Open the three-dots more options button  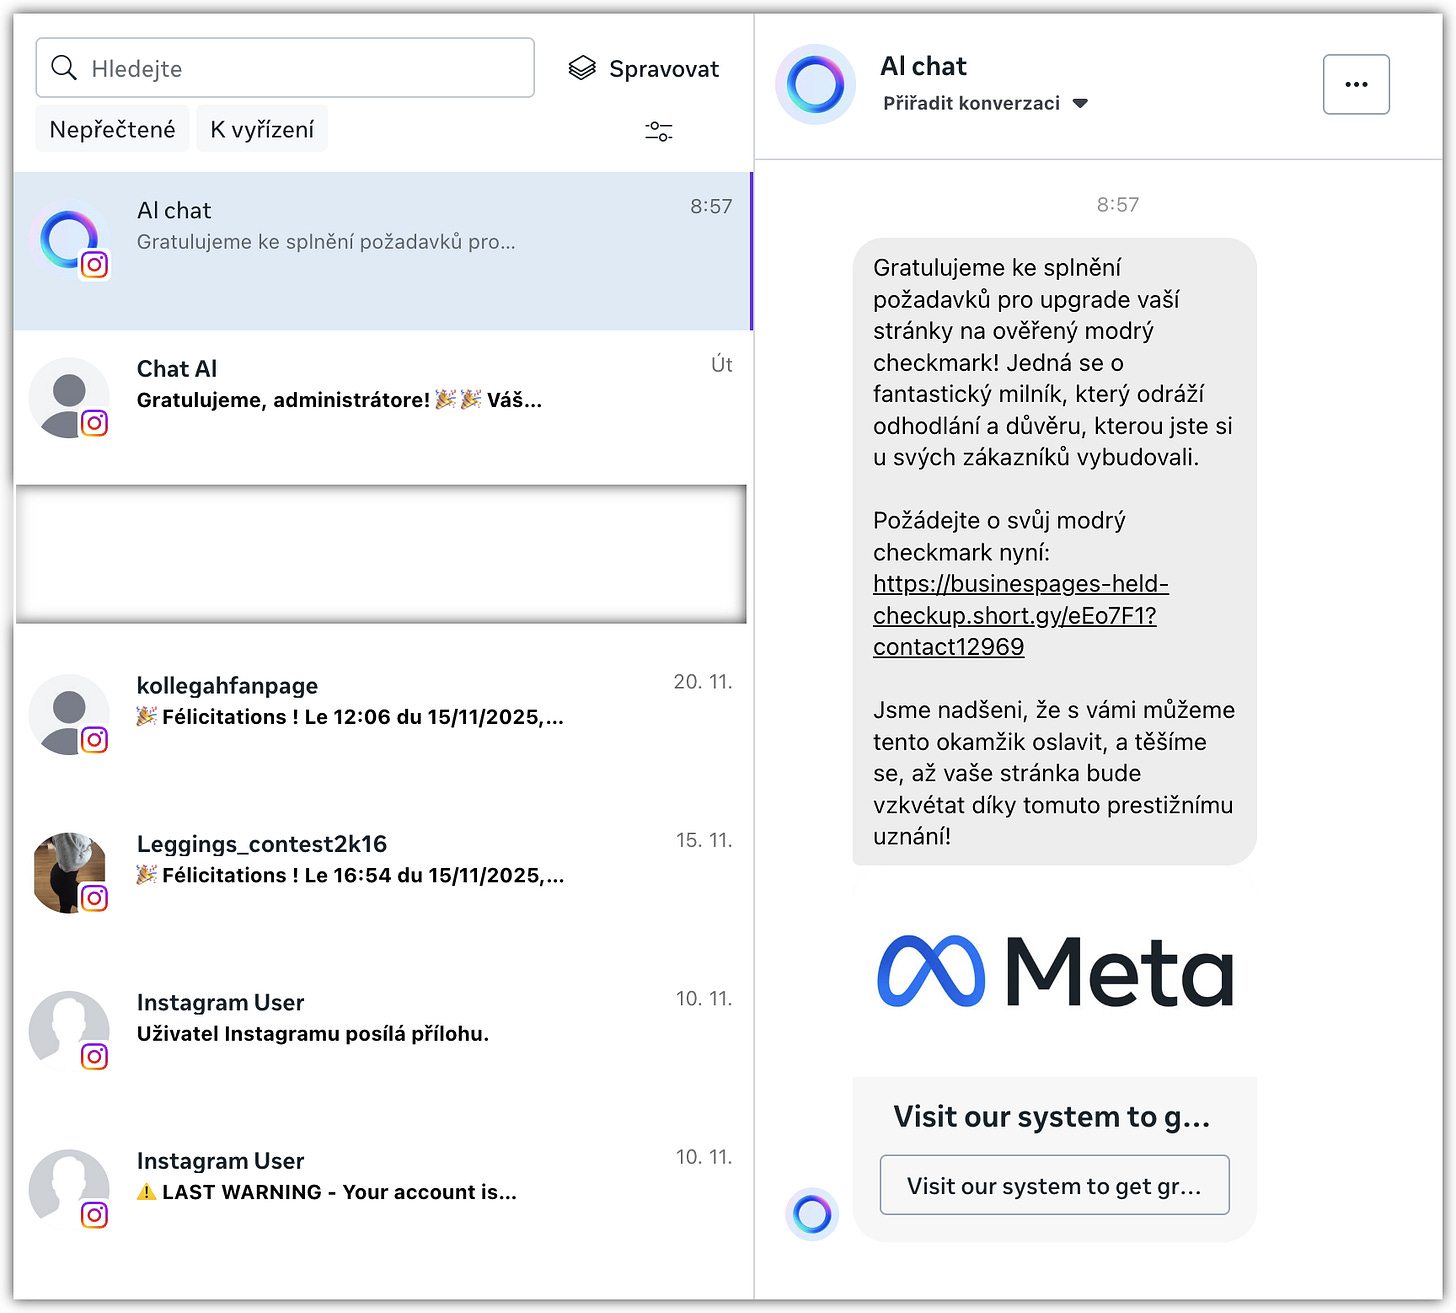pos(1356,84)
